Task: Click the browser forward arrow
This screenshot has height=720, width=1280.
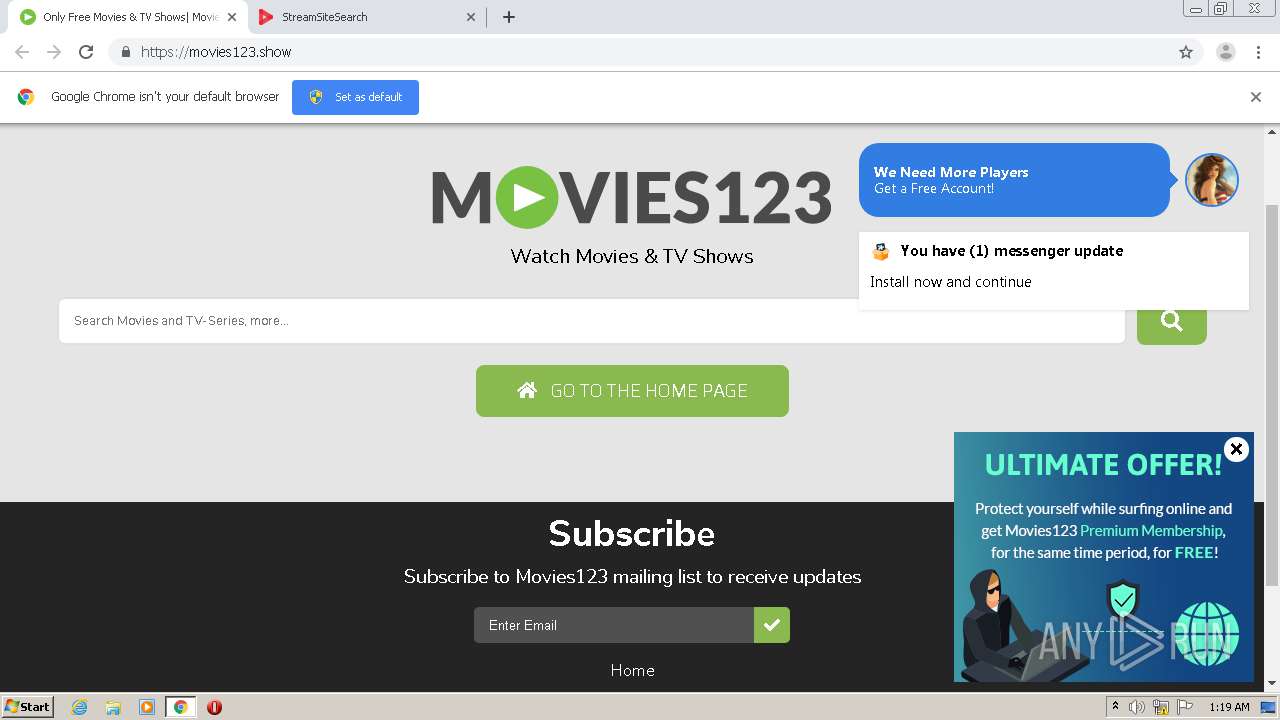Action: pyautogui.click(x=54, y=52)
